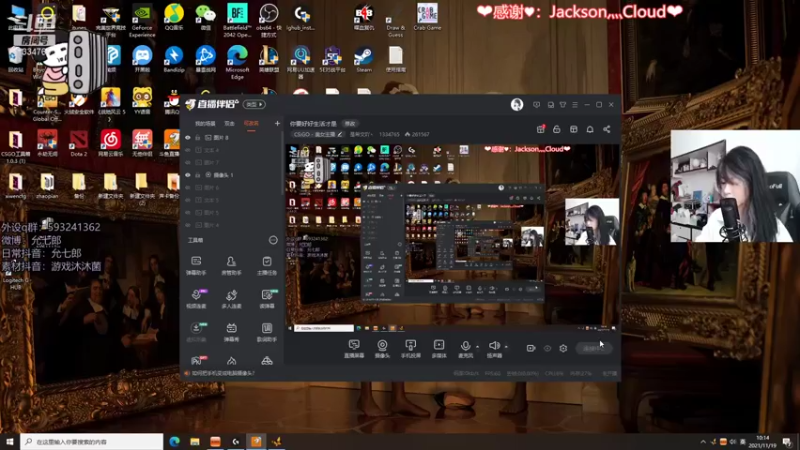This screenshot has height=450, width=800.
Task: Toggle the lock on 摄像头 1 layer
Action: (x=198, y=175)
